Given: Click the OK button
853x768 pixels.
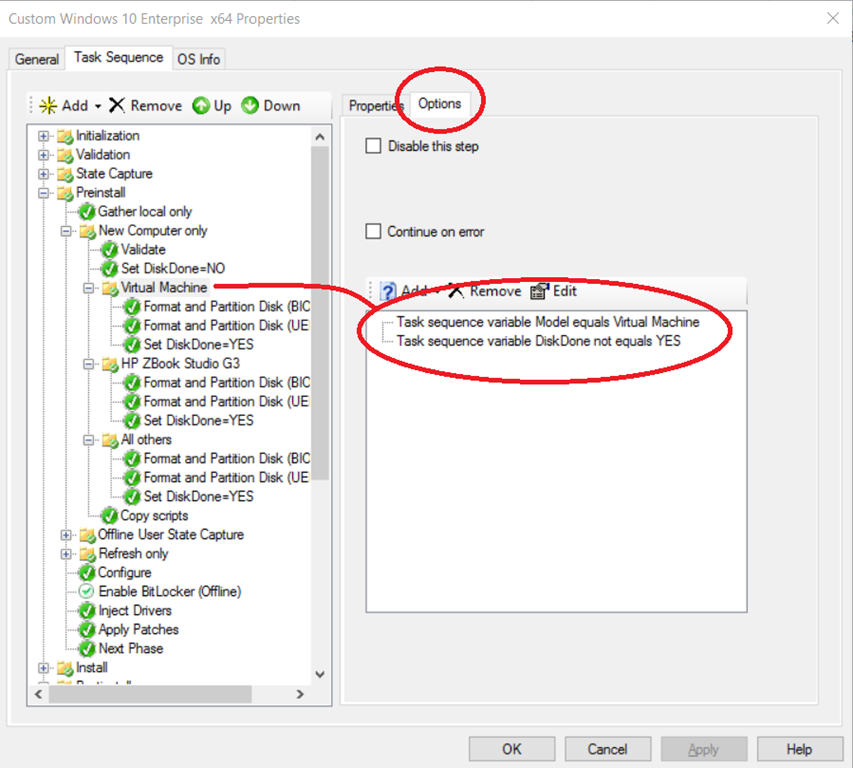Looking at the screenshot, I should tap(512, 749).
